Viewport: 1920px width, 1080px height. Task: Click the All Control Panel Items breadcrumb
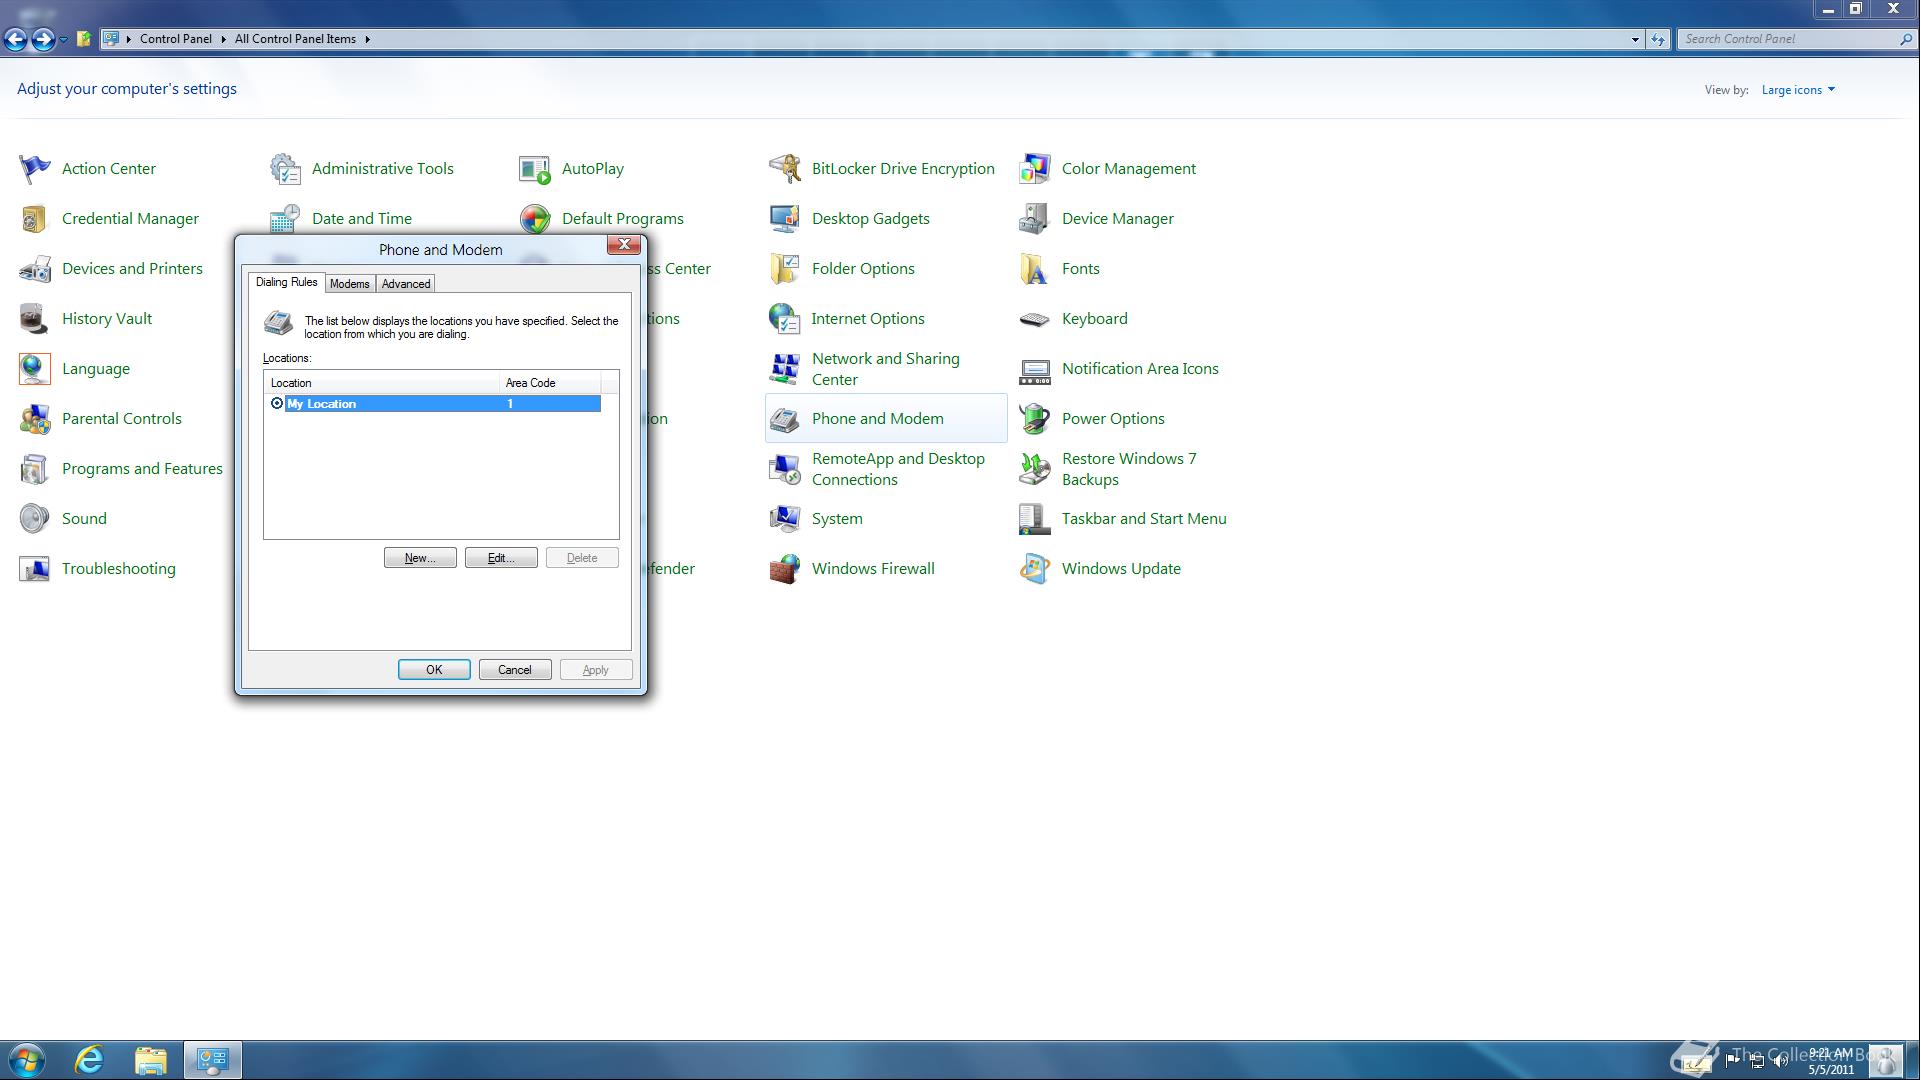pos(295,39)
